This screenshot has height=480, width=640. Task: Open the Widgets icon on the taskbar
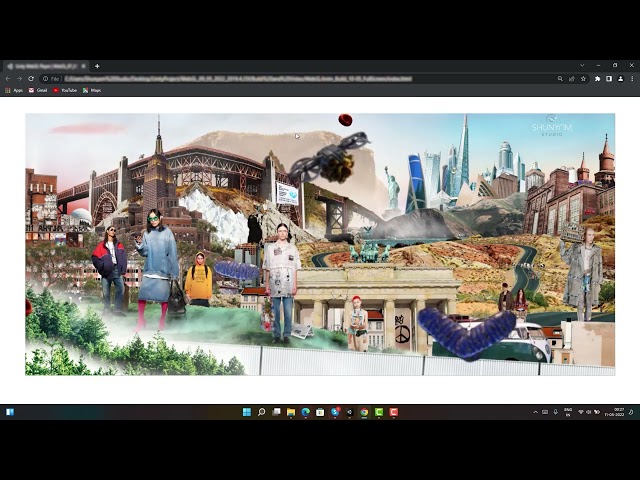(10, 412)
